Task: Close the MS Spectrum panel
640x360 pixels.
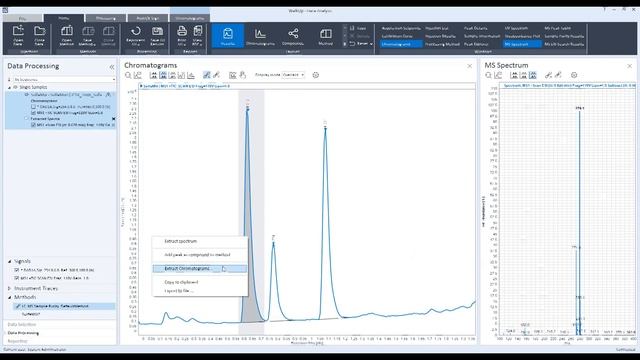Action: (x=629, y=66)
